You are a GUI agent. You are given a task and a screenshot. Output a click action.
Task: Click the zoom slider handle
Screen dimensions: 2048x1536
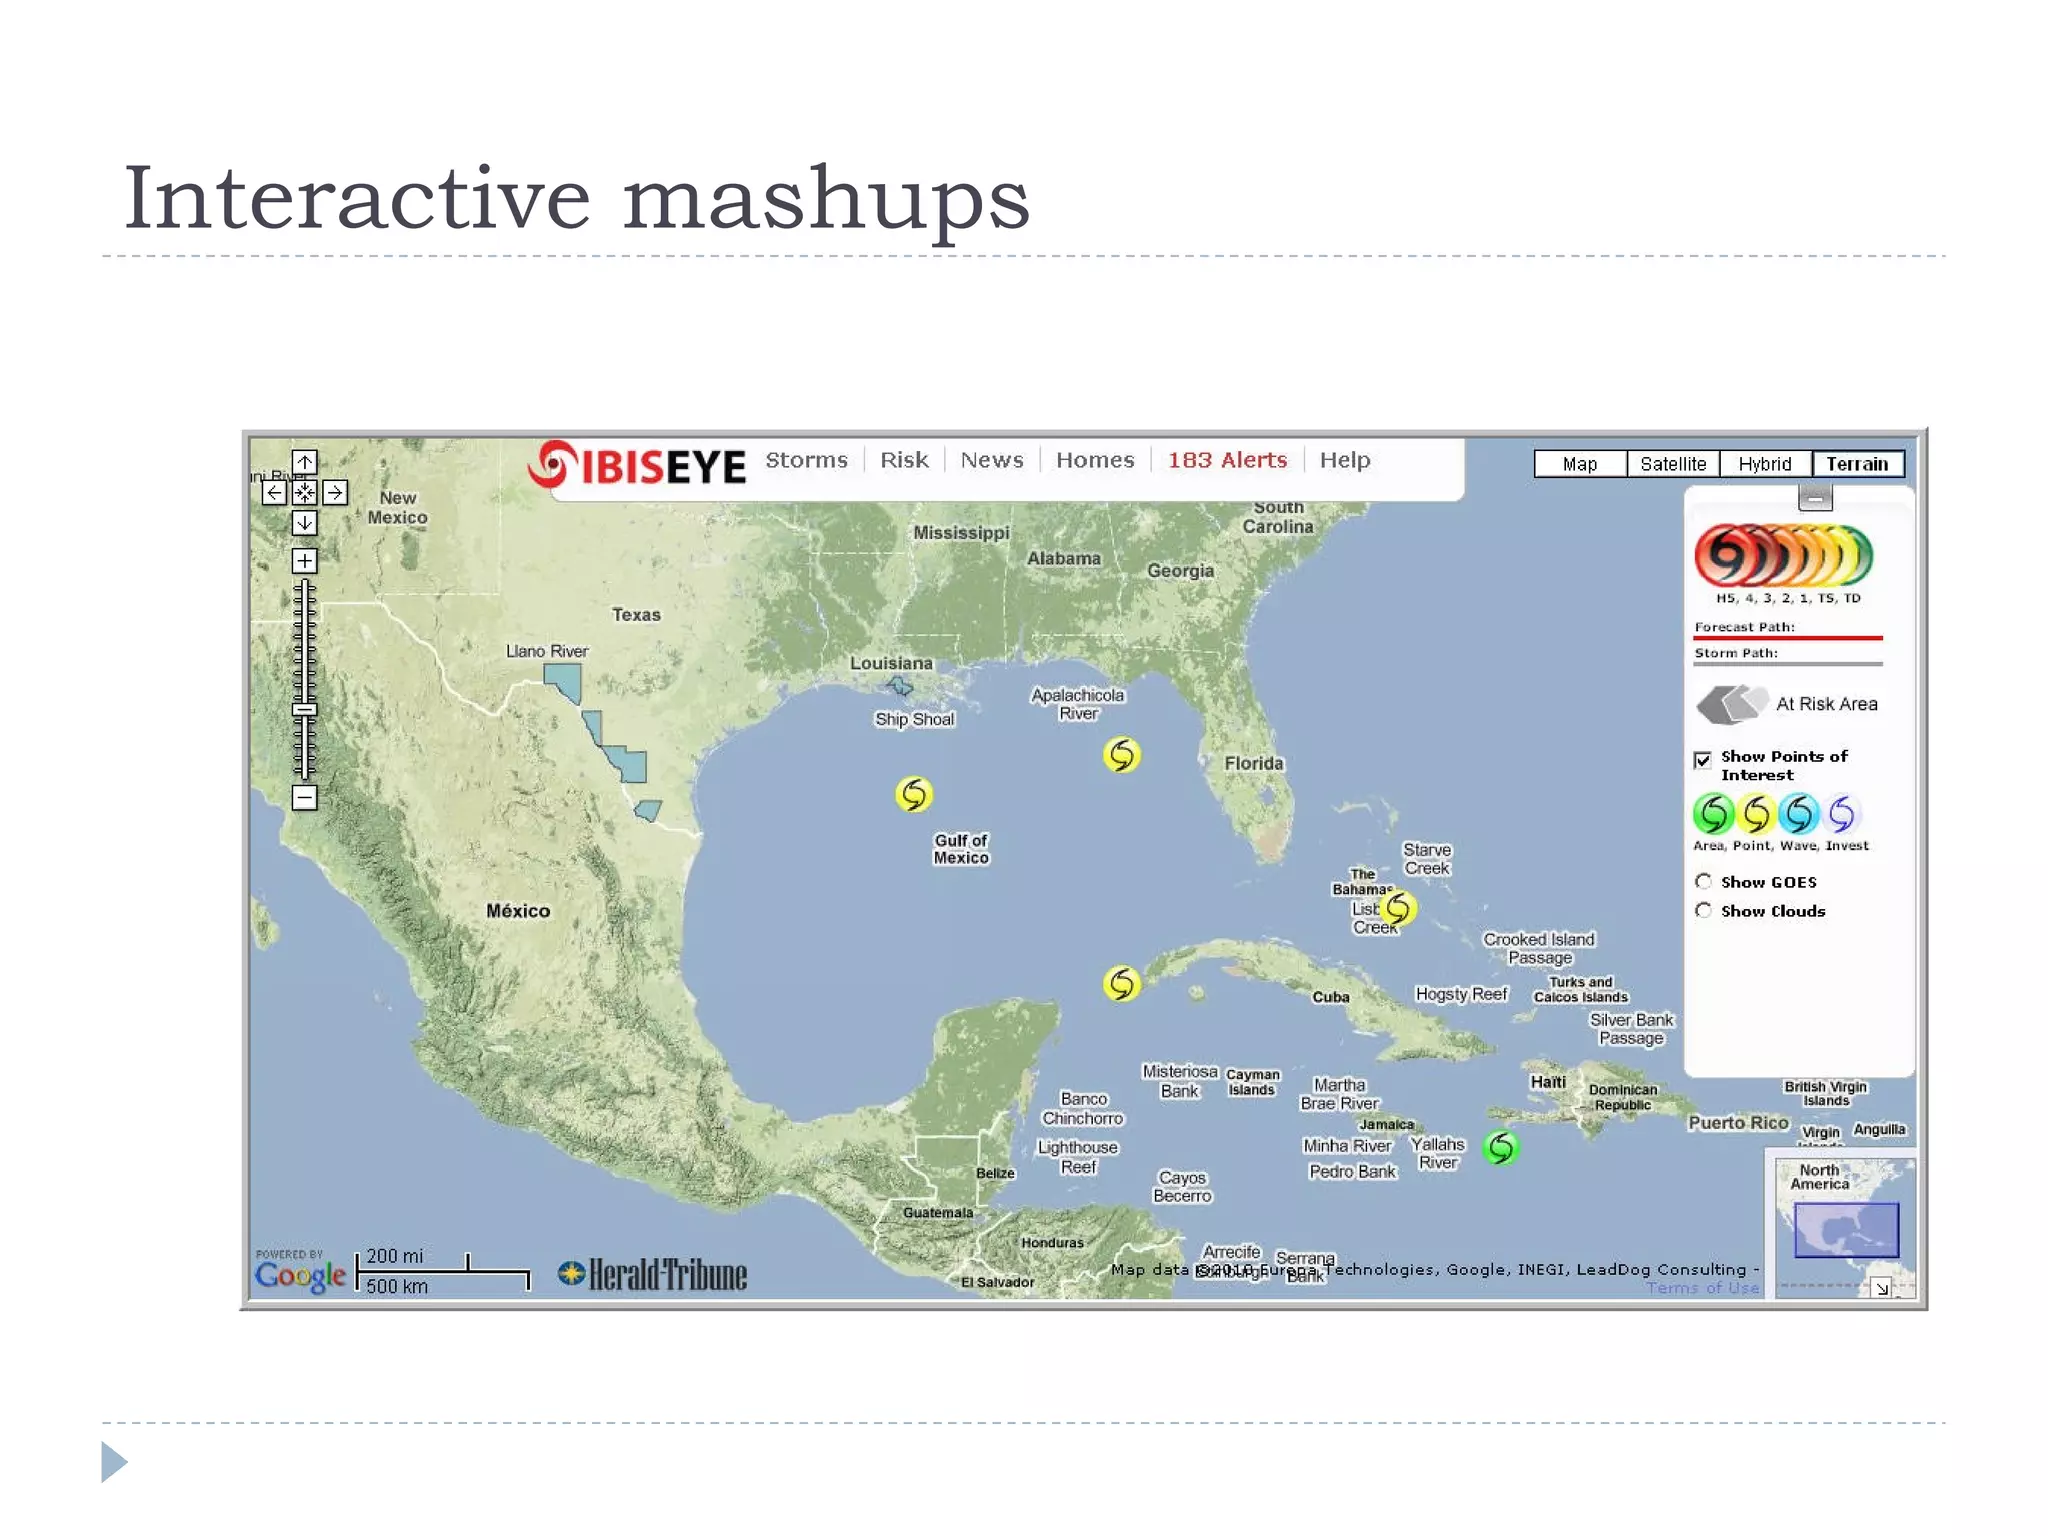pos(305,710)
